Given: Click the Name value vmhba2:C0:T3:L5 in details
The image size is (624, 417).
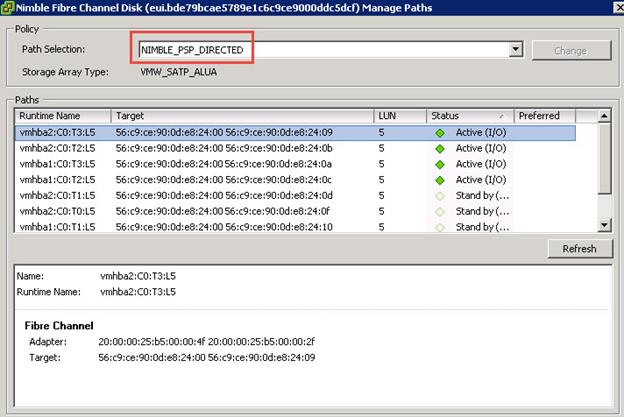Looking at the screenshot, I should point(138,276).
